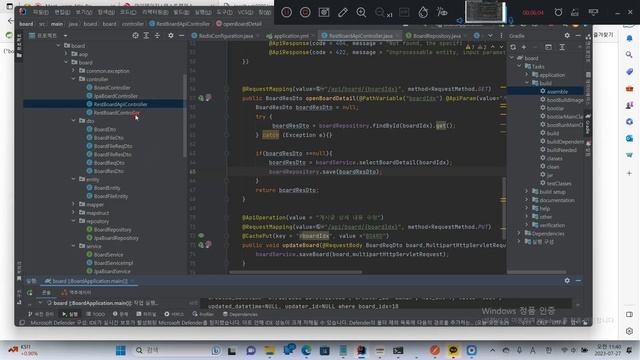
Task: Open BoardEntity class in entity package
Action: 107,188
